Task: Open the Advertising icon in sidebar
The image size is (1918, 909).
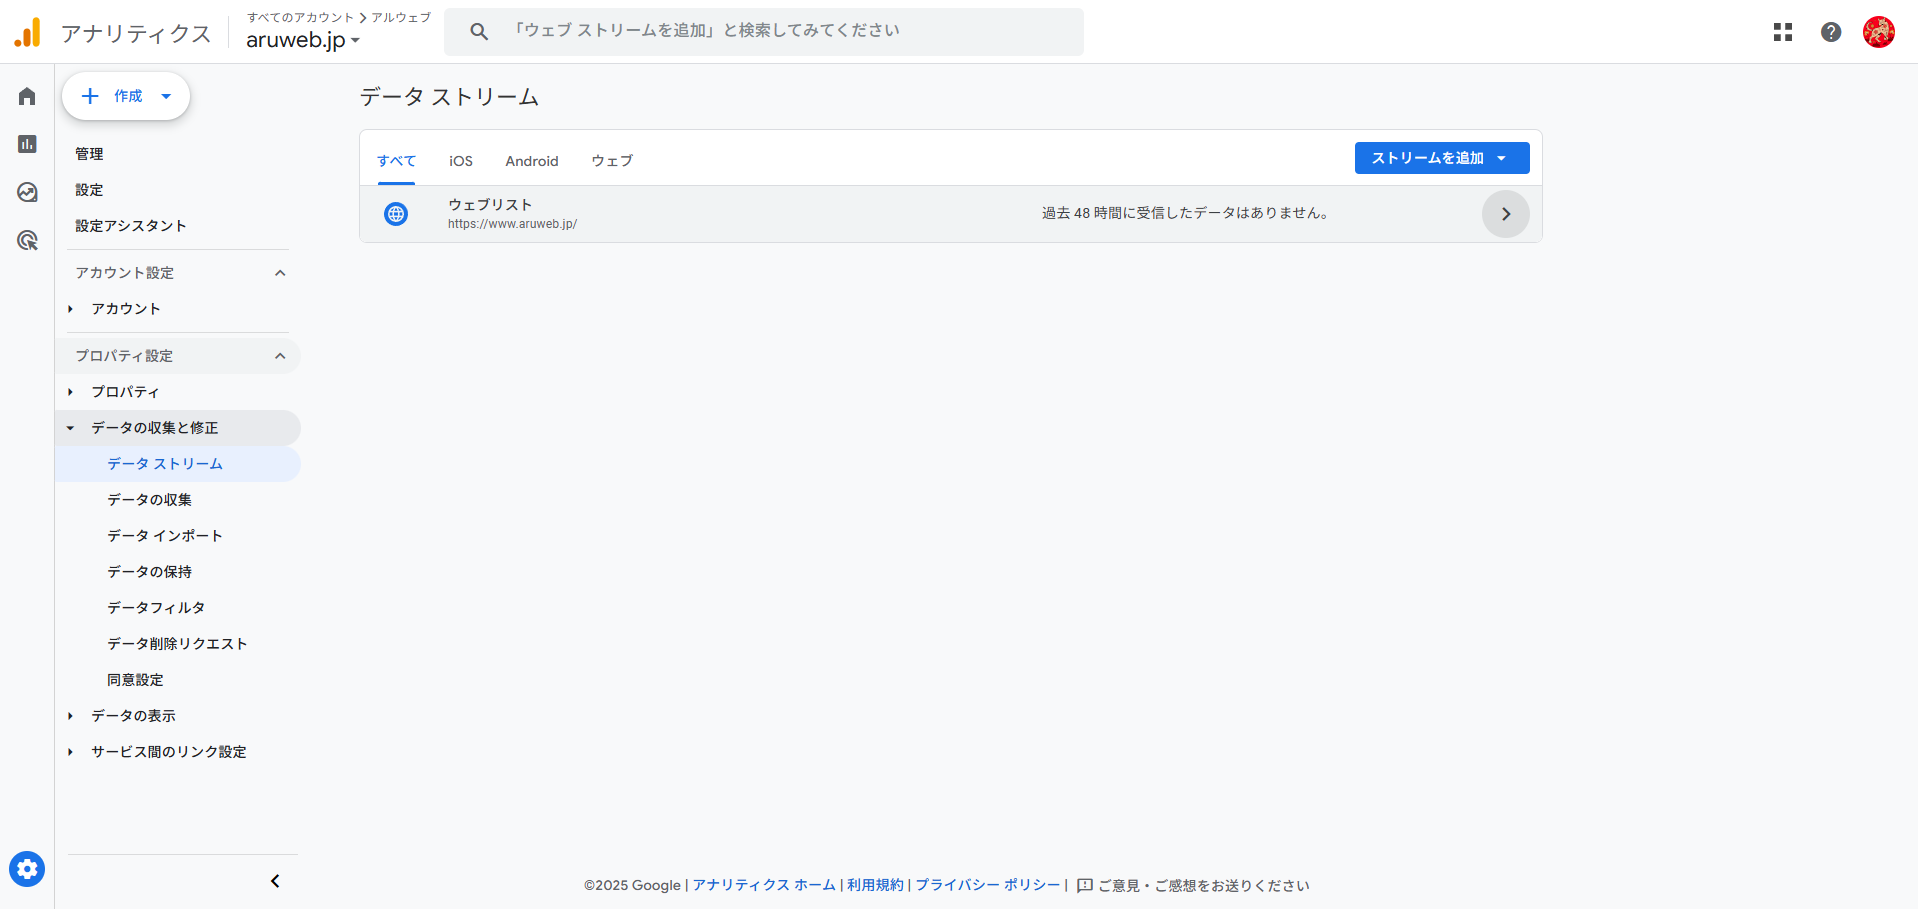Action: tap(27, 240)
